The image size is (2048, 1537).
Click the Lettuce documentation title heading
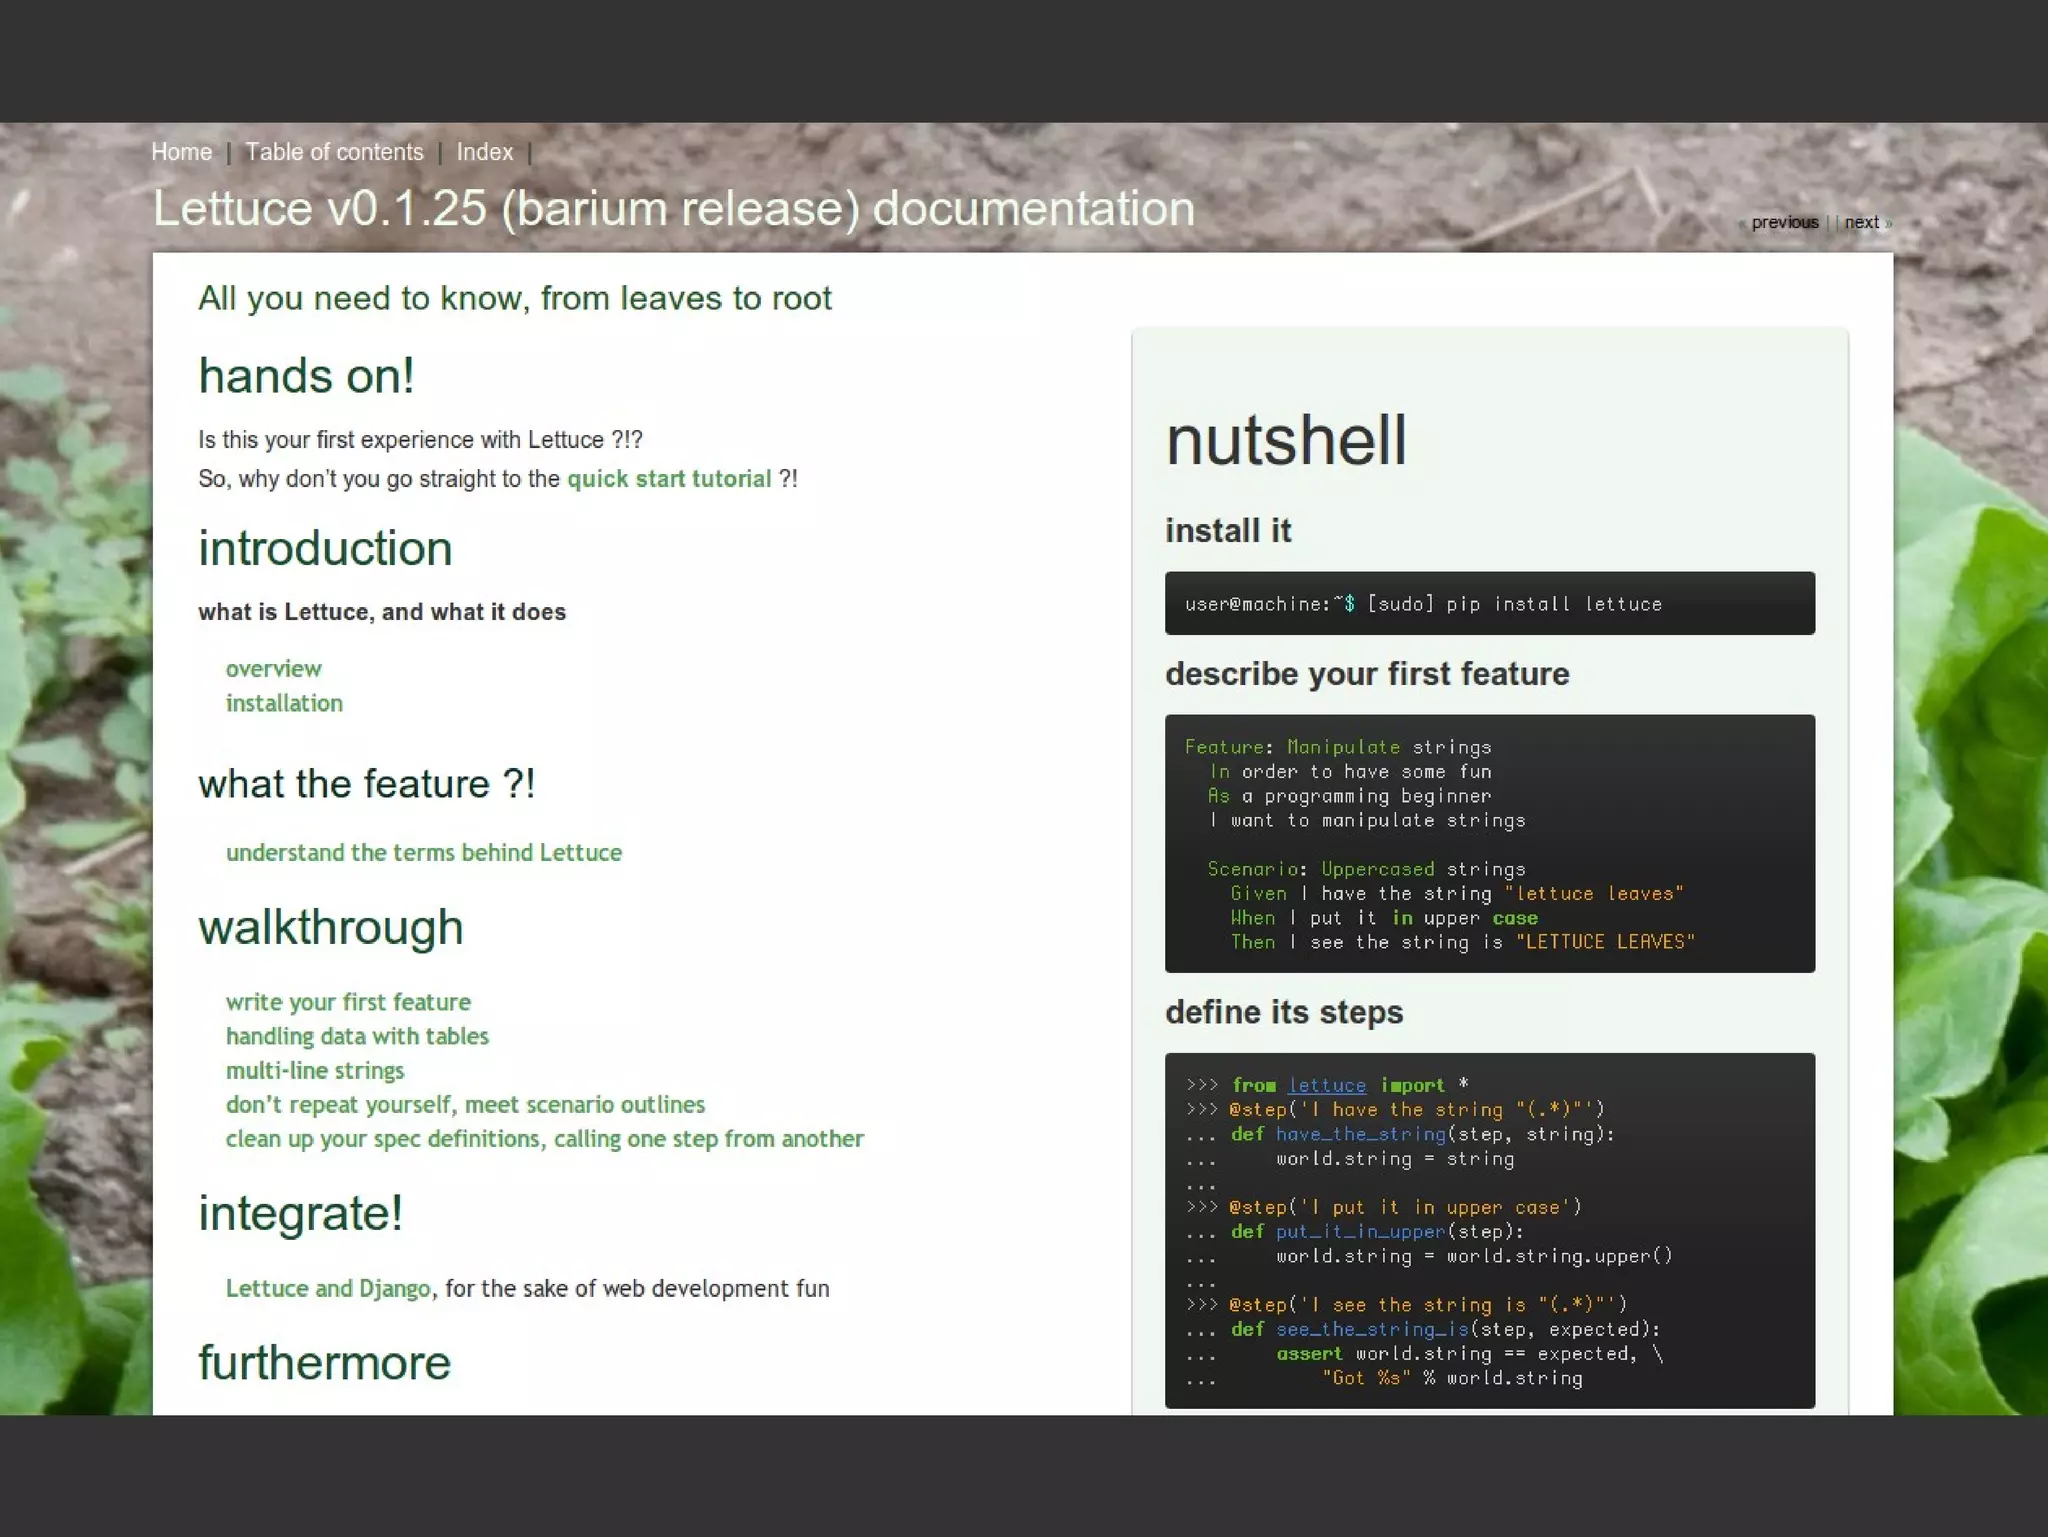[673, 208]
